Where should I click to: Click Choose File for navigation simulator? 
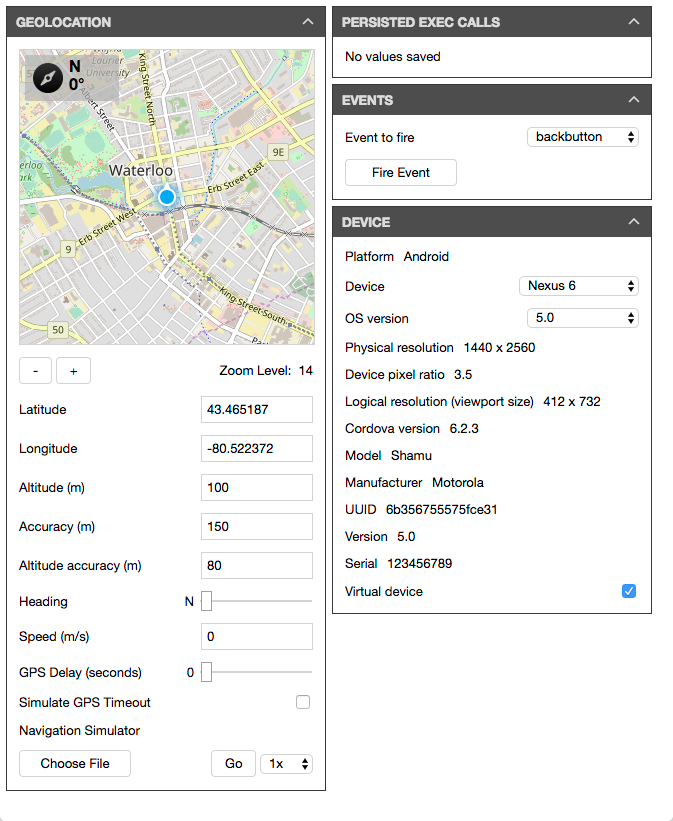click(75, 764)
